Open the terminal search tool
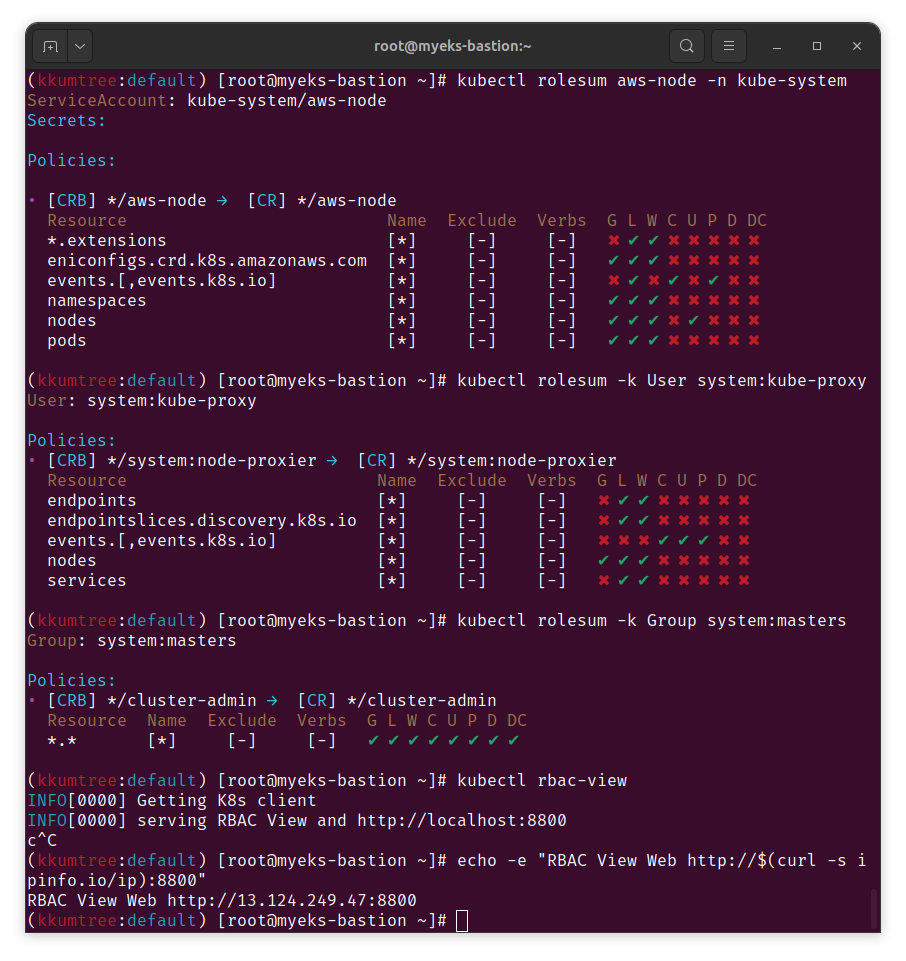906x961 pixels. [x=687, y=47]
